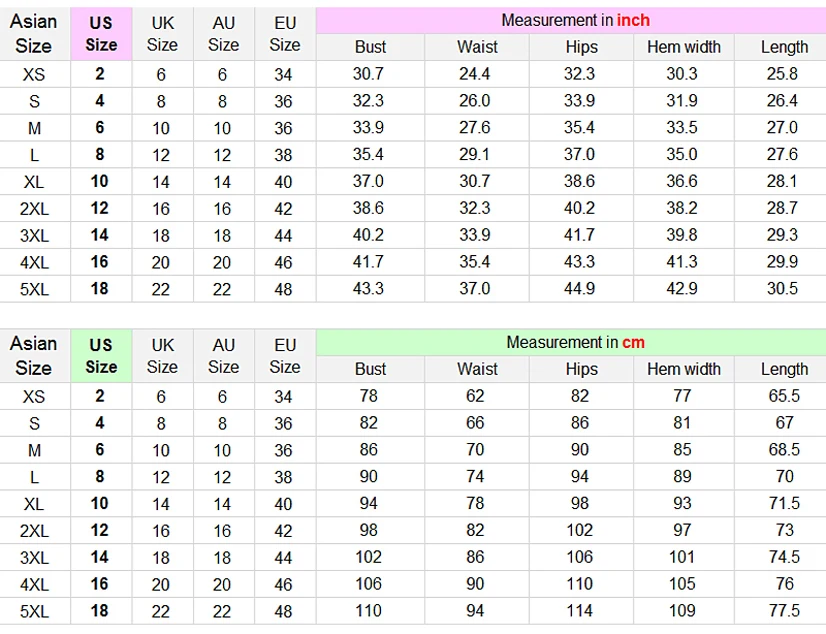The image size is (826, 634).
Task: Click bust value 30.7 in inch table
Action: tap(368, 74)
